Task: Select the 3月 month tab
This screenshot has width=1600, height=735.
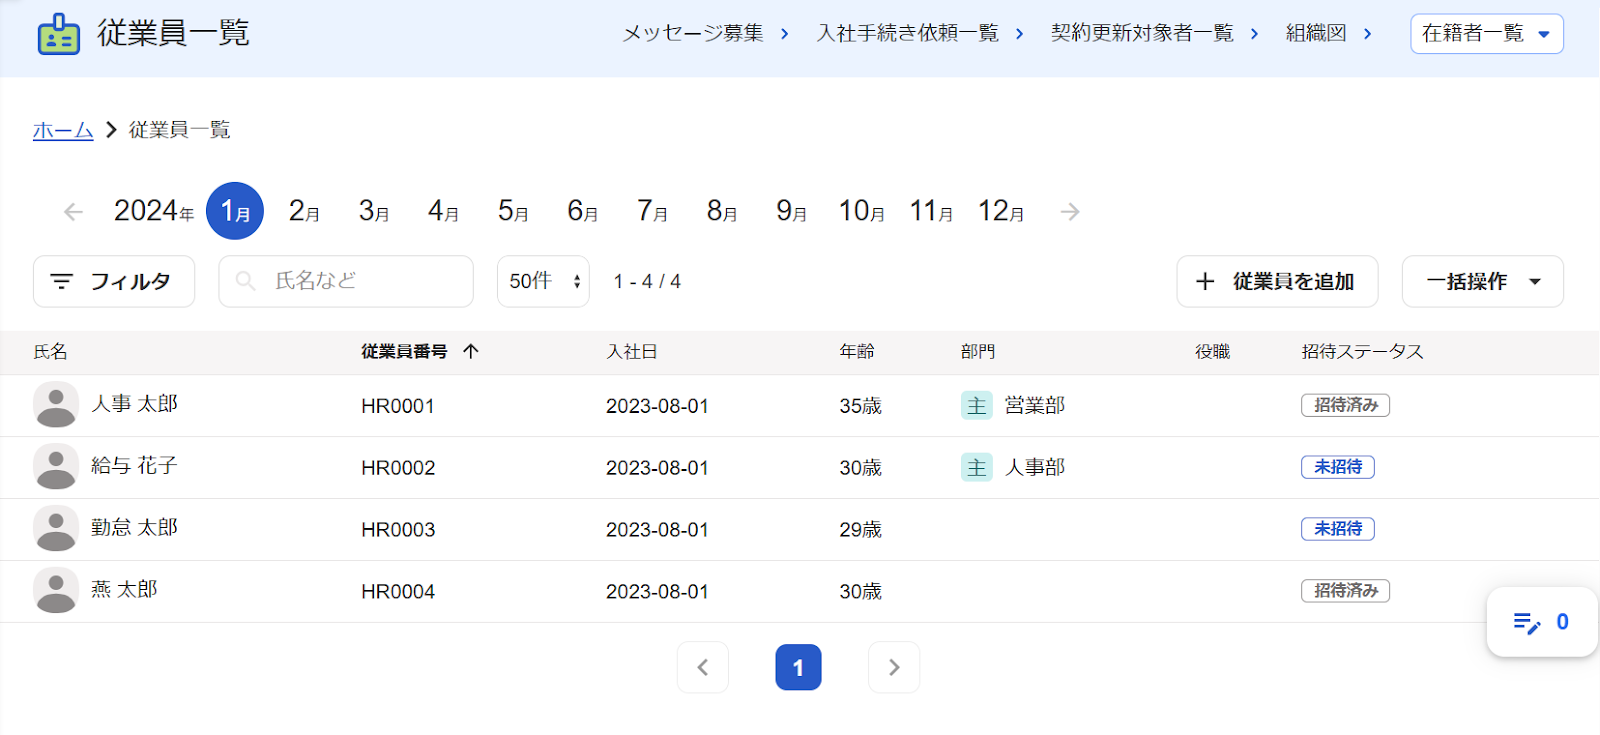Action: (374, 211)
